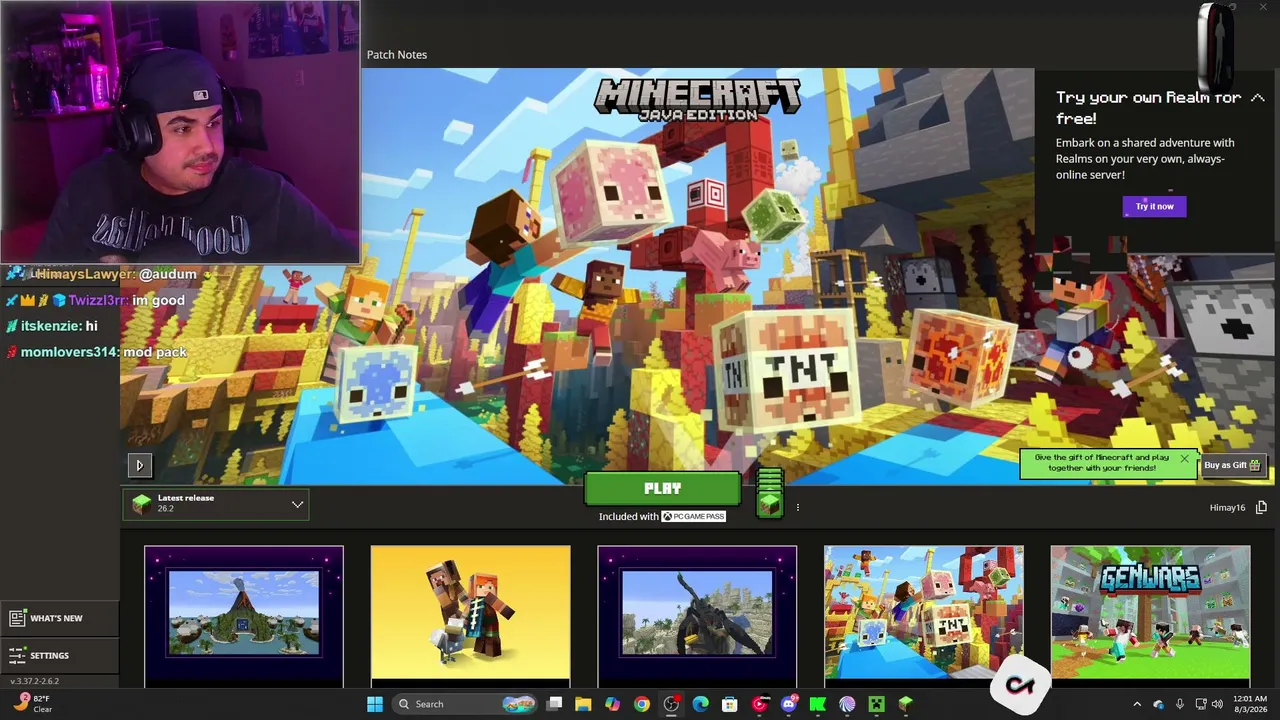This screenshot has width=1280, height=720.
Task: Click the stacked grass blocks installations icon
Action: click(x=769, y=493)
